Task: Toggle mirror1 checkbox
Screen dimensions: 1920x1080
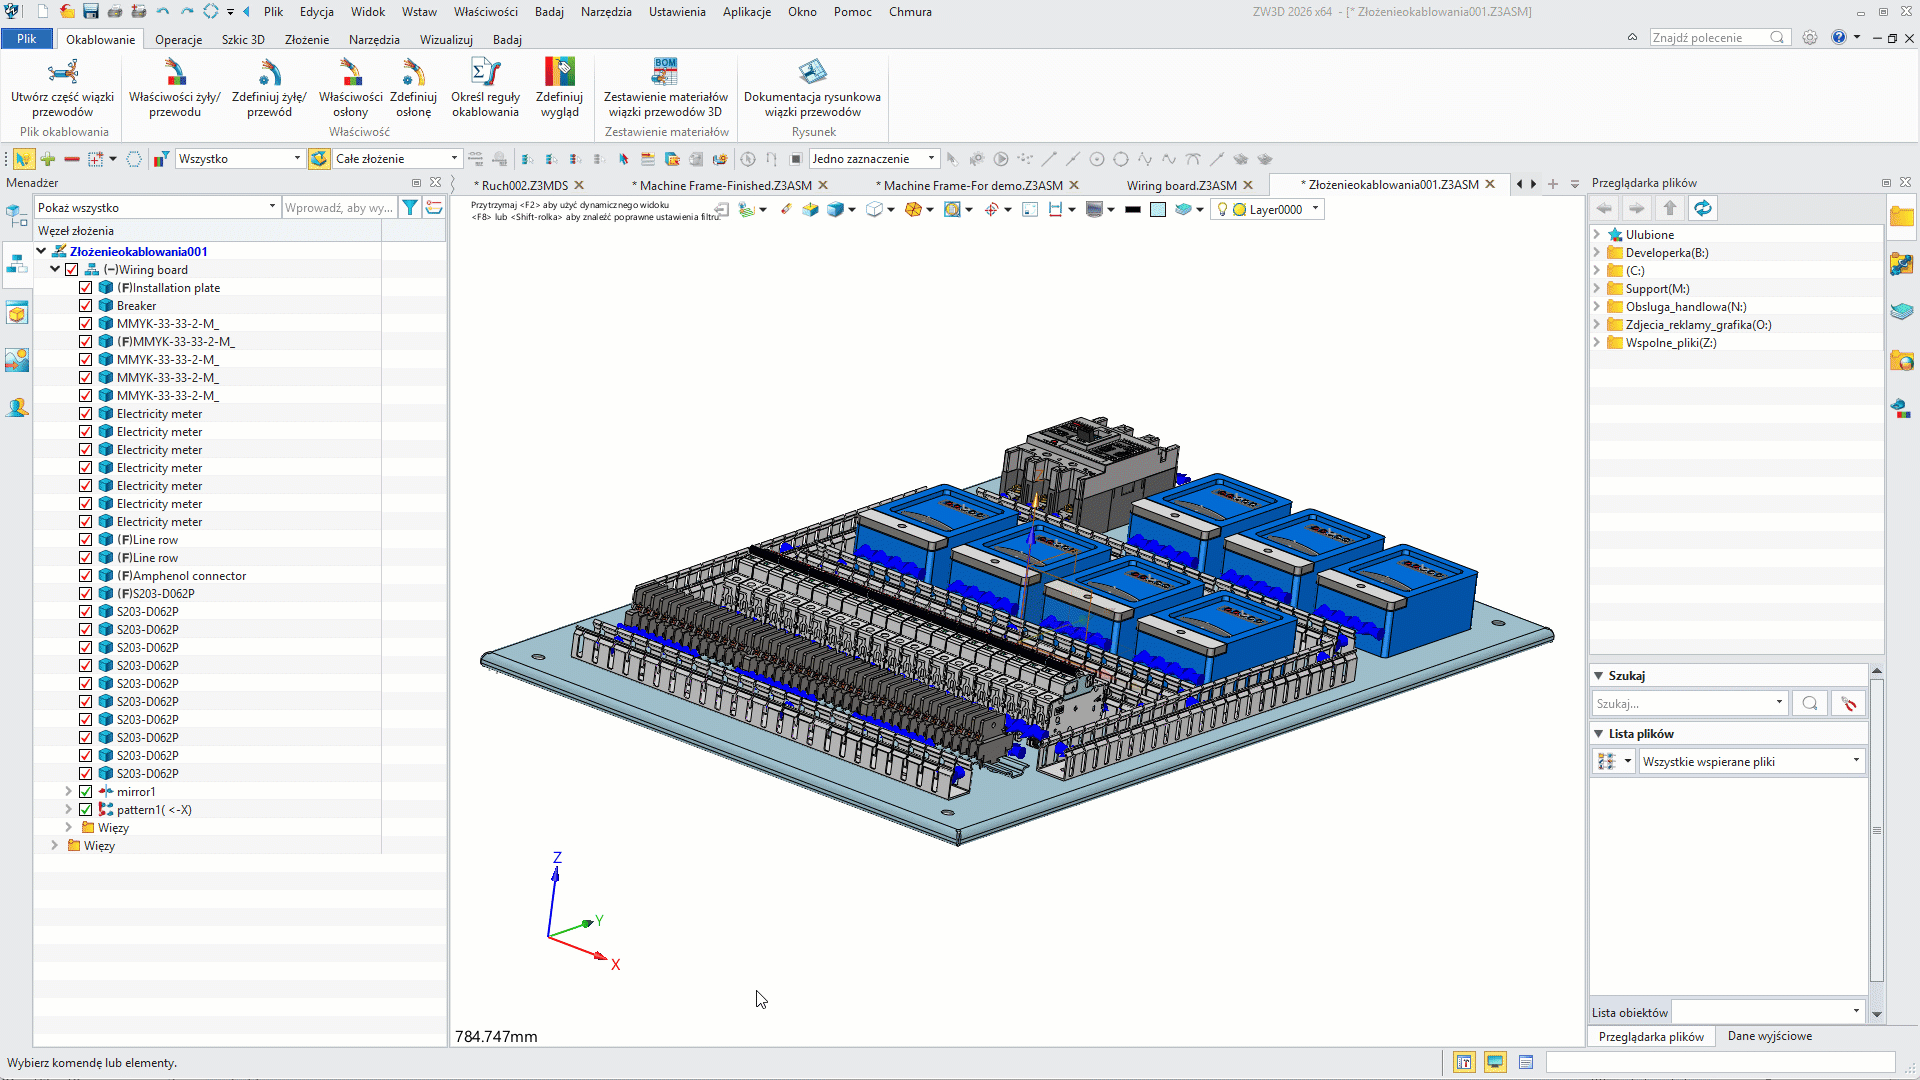Action: pyautogui.click(x=86, y=792)
